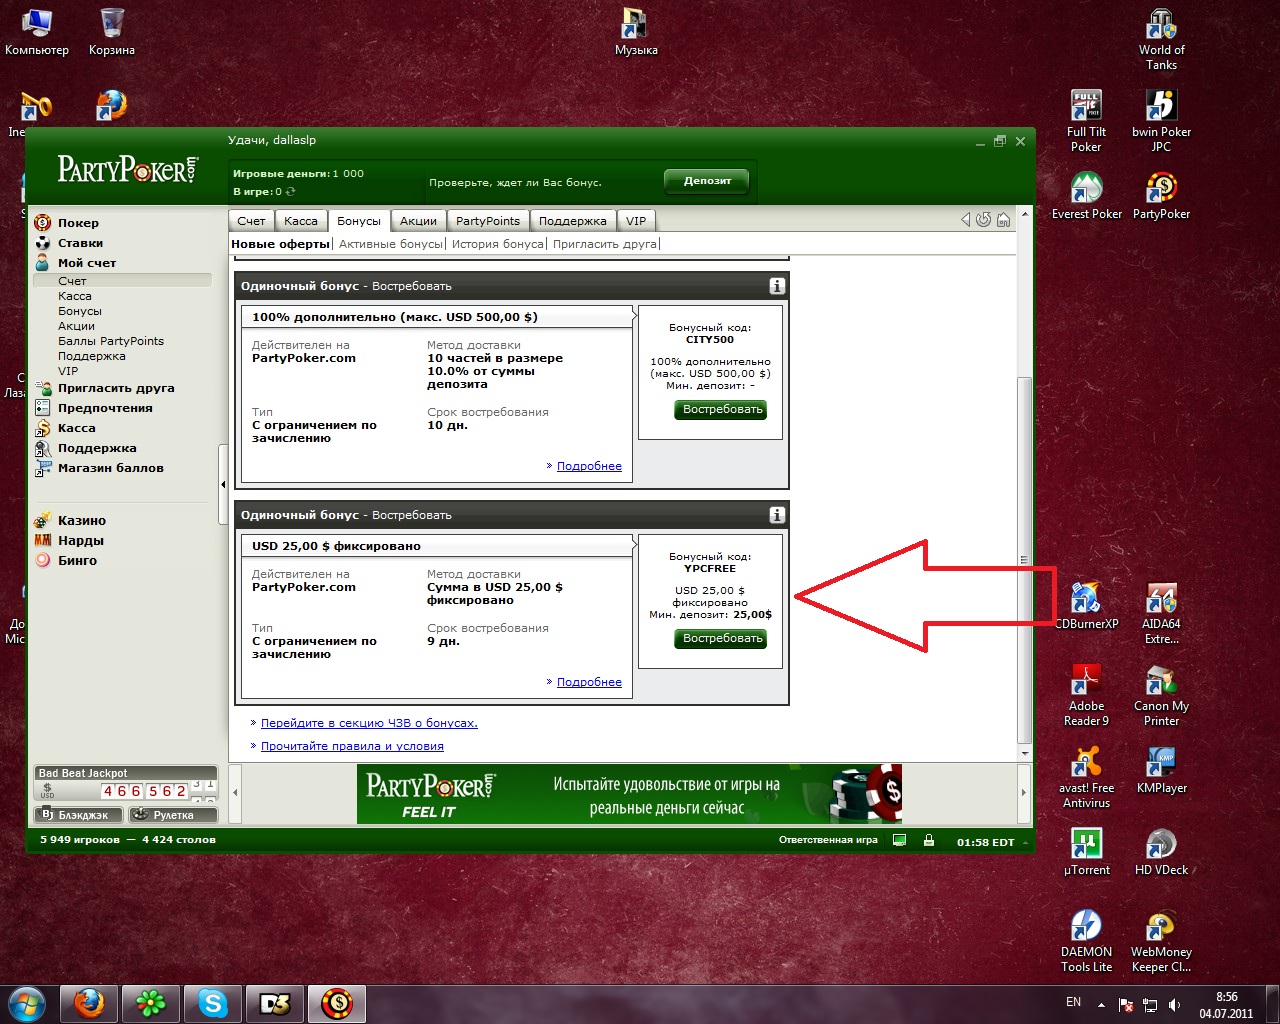Image resolution: width=1280 pixels, height=1024 pixels.
Task: Click the back arrow icon in the toolbar
Action: [965, 220]
